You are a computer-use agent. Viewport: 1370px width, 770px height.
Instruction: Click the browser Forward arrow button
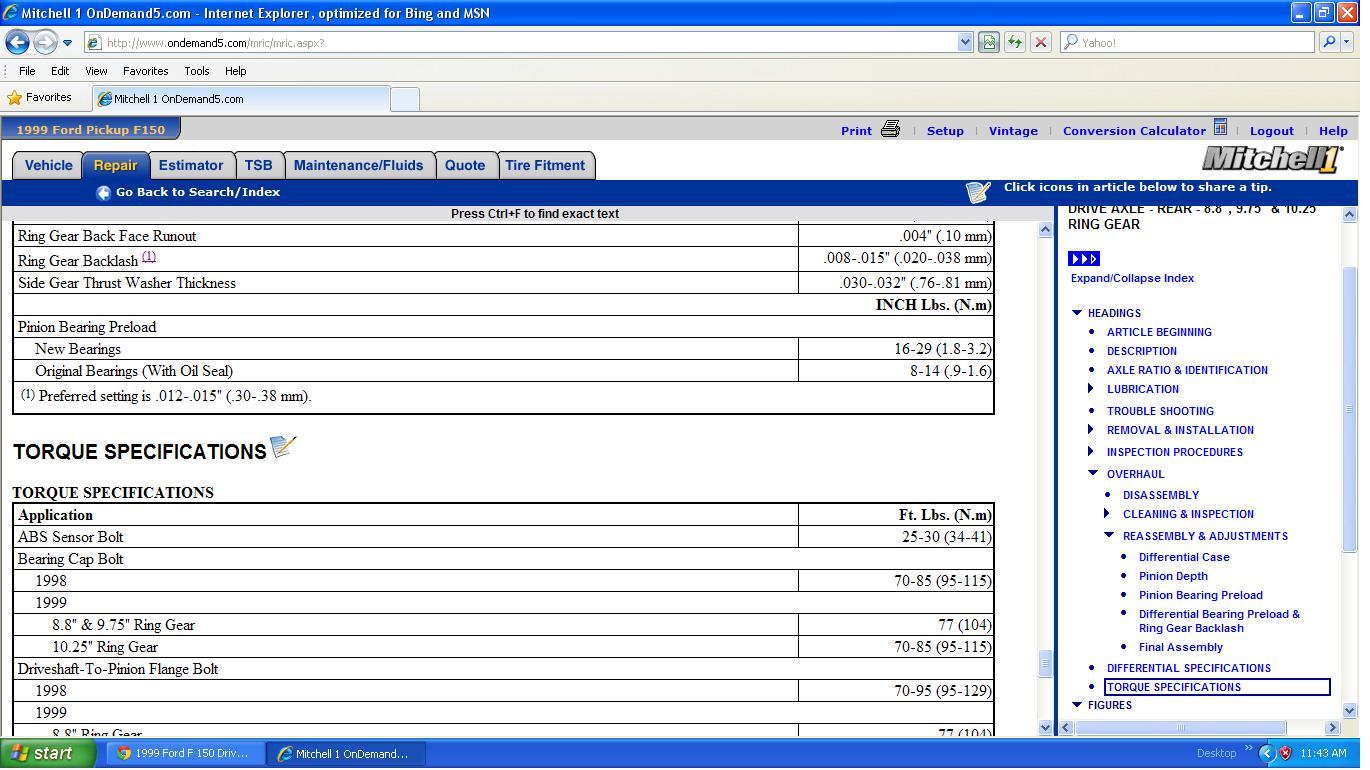45,42
